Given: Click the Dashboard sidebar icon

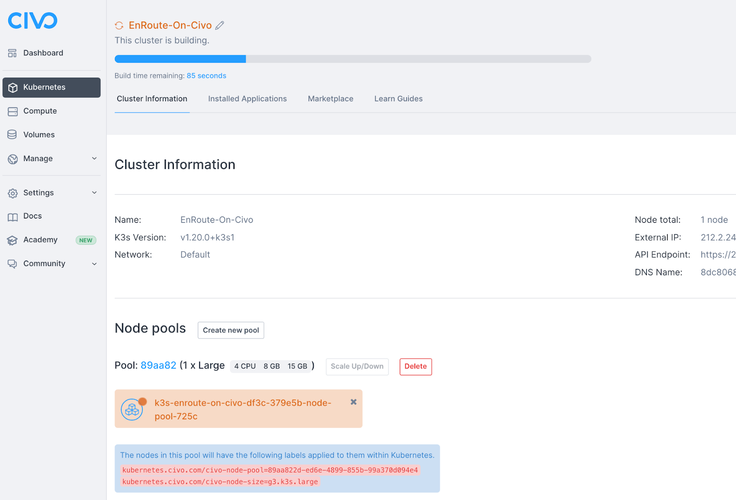Looking at the screenshot, I should (x=13, y=53).
